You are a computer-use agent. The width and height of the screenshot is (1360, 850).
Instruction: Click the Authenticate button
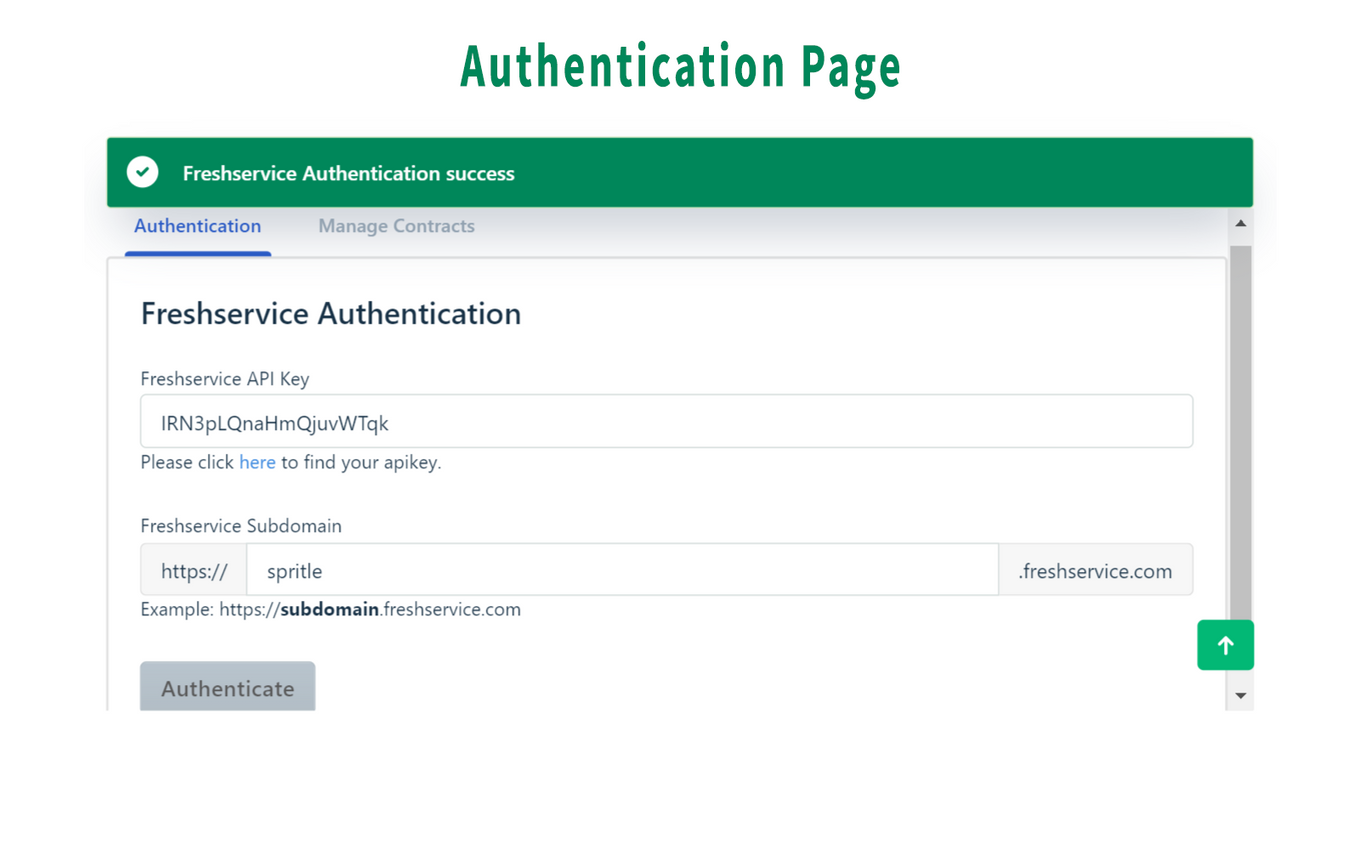tap(228, 687)
